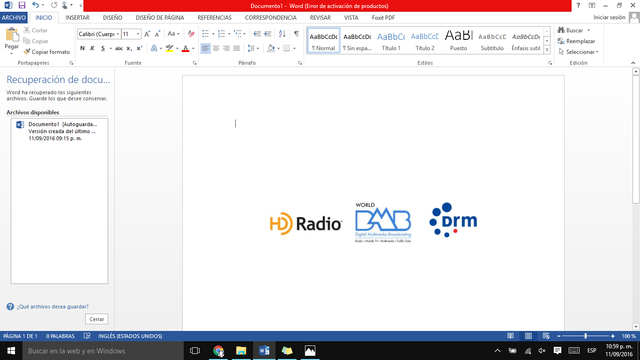Screen dimensions: 640x360
Task: Open line spacing dropdown
Action: [253, 48]
